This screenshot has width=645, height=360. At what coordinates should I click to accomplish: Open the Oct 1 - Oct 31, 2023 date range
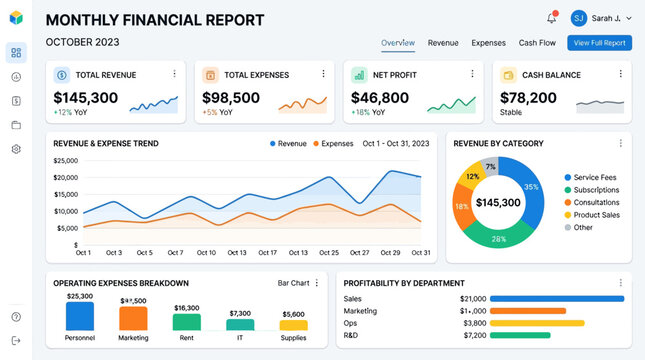point(396,144)
